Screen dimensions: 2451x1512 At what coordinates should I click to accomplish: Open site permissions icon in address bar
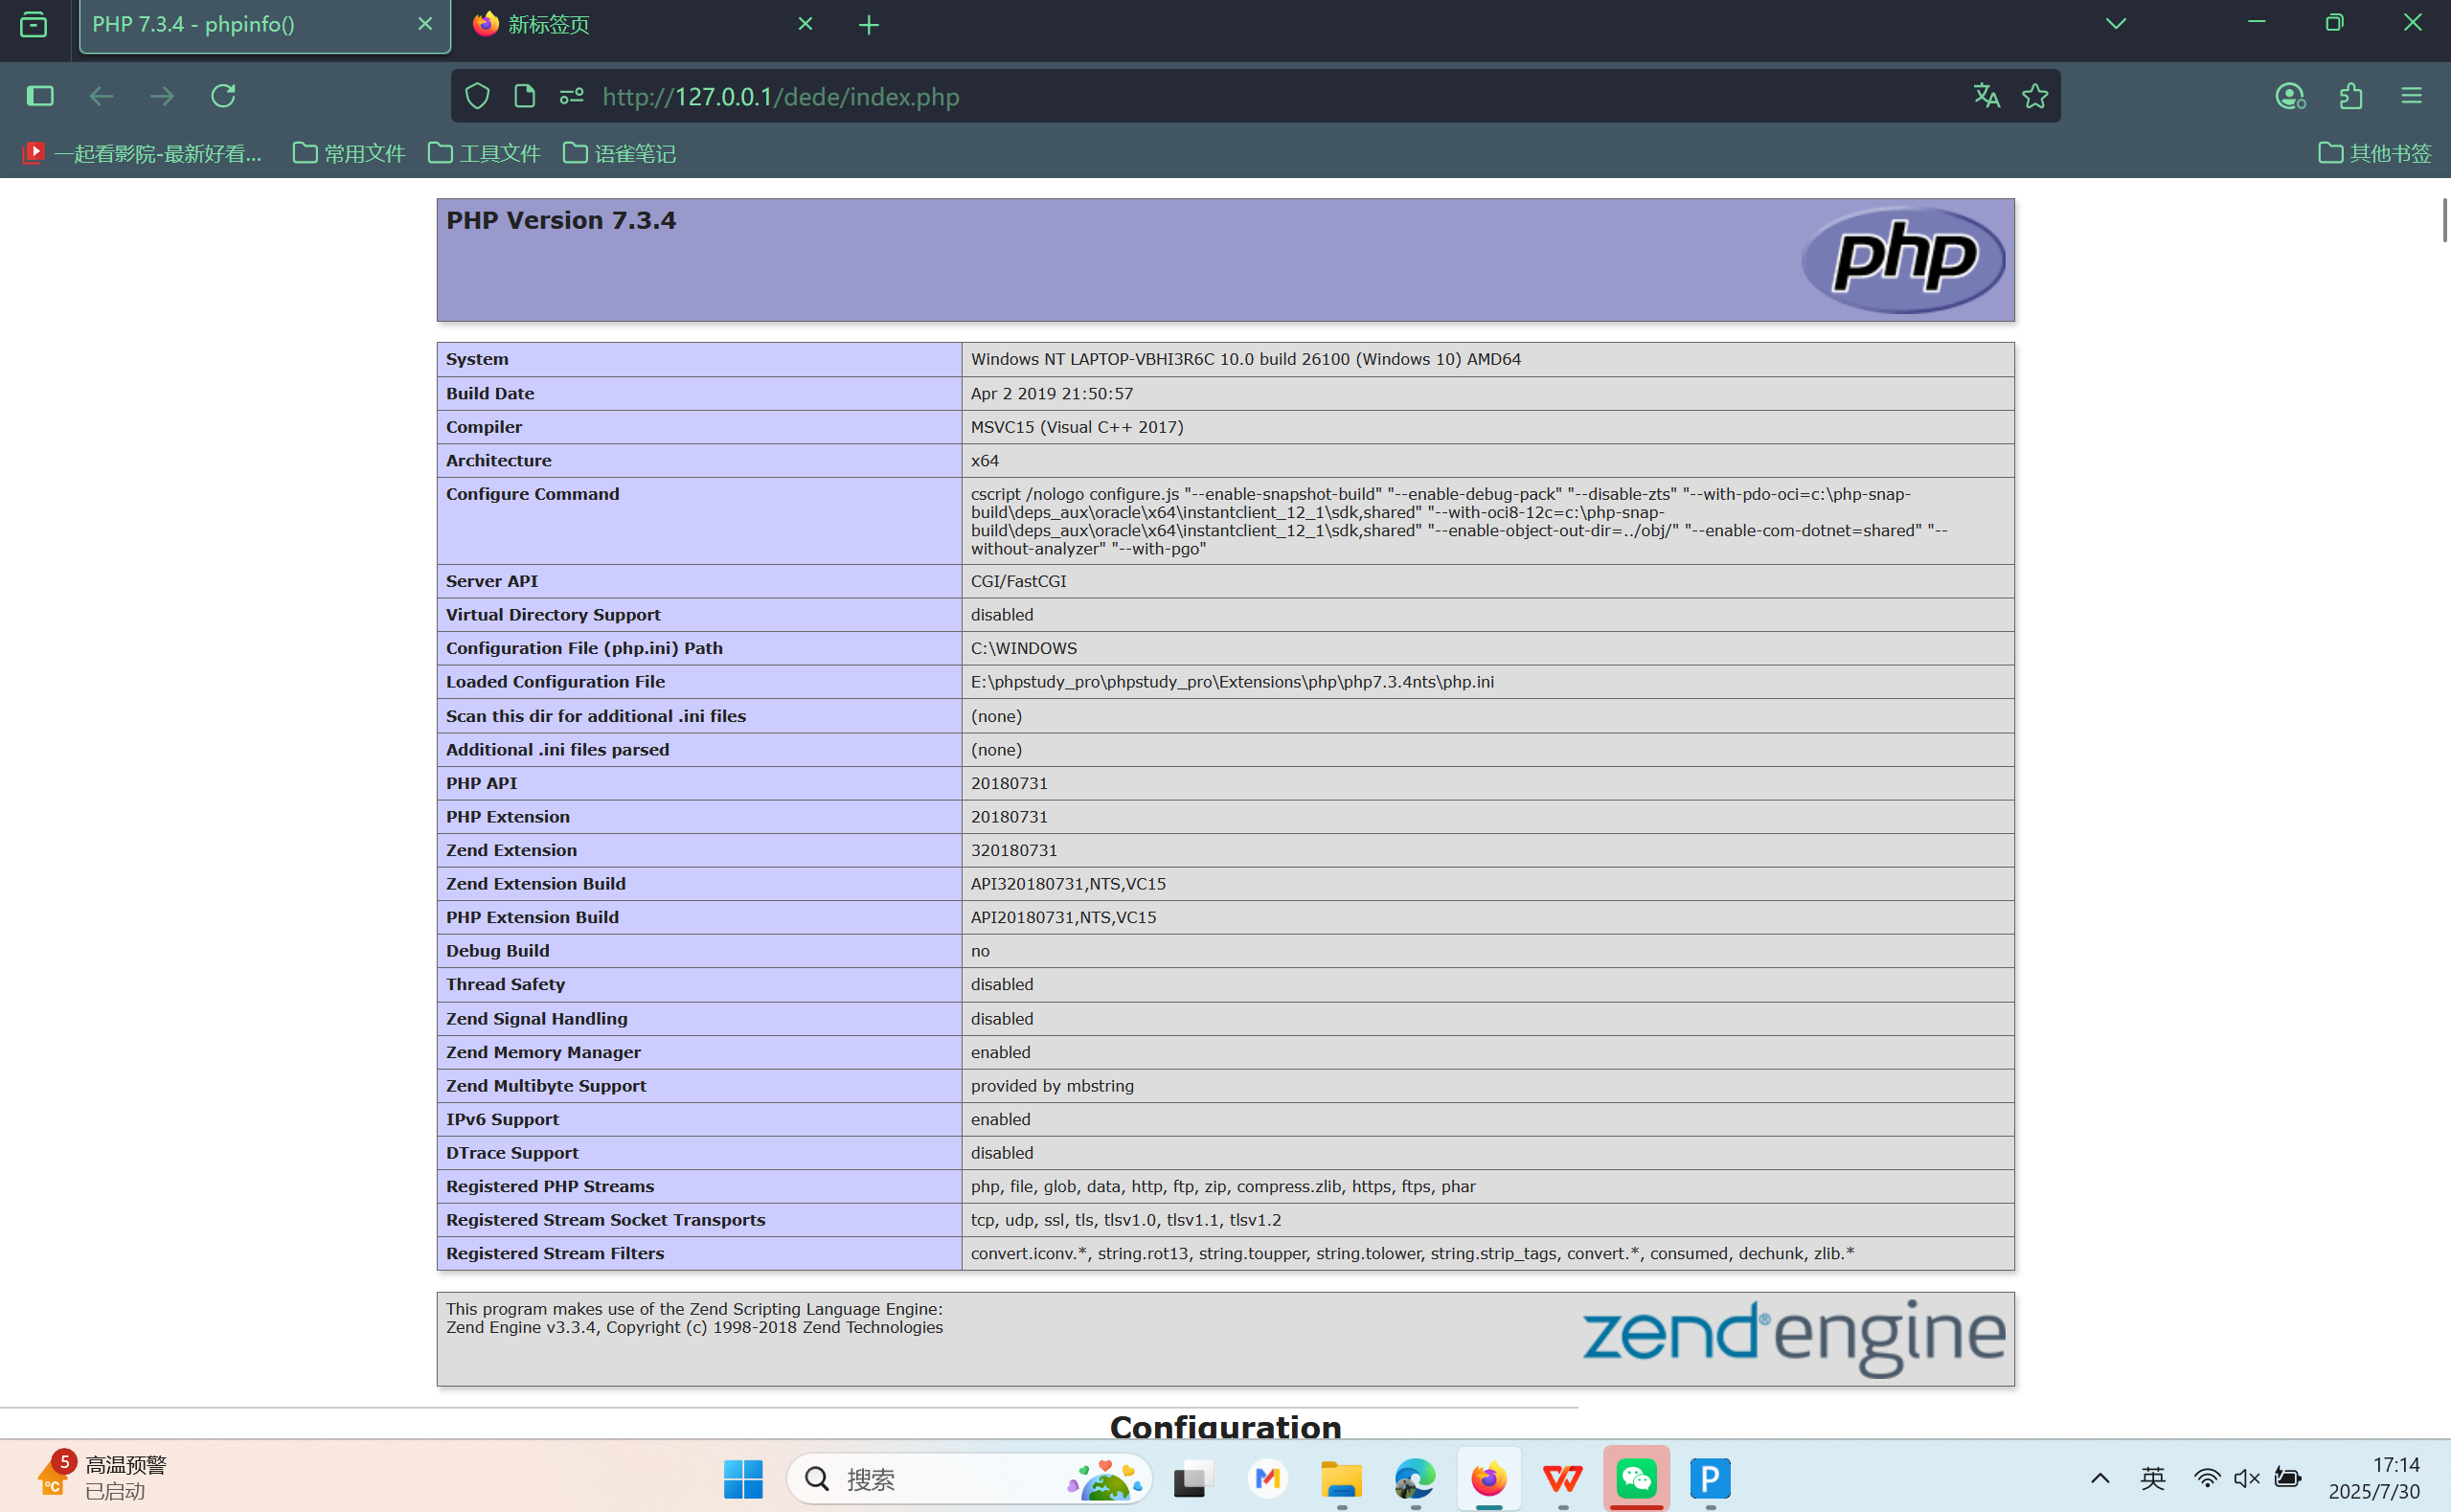(x=571, y=96)
